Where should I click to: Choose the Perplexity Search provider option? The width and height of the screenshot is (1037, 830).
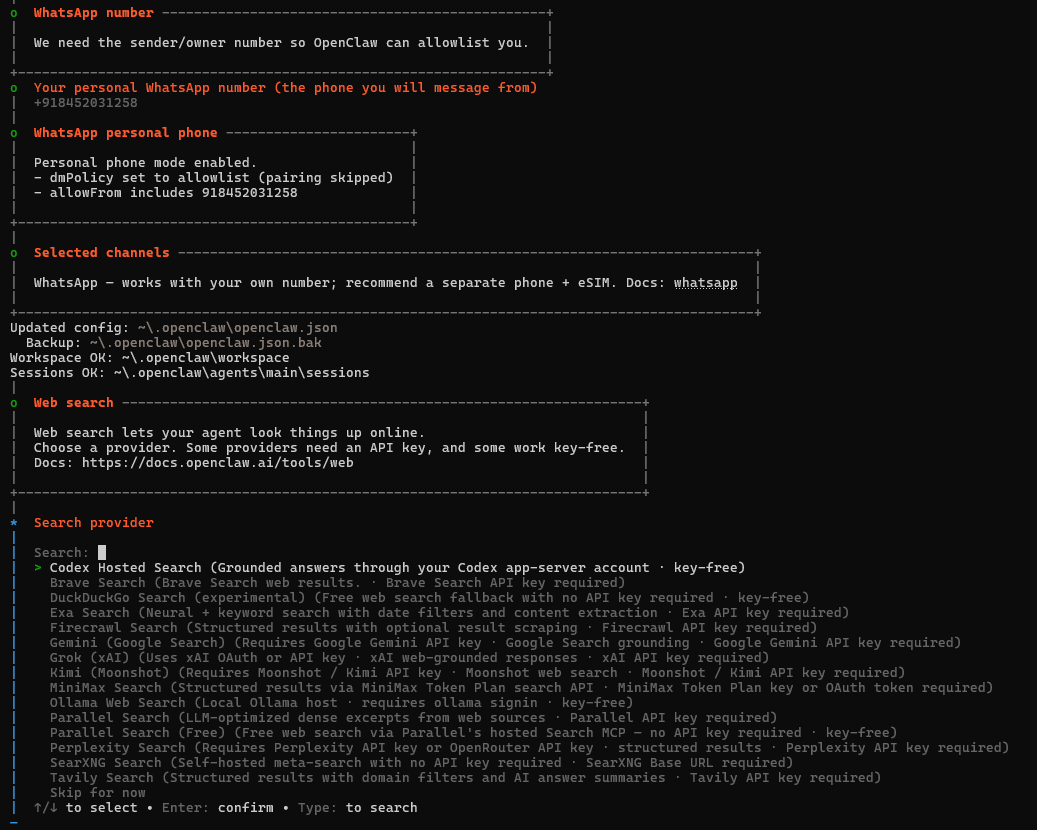(x=529, y=747)
